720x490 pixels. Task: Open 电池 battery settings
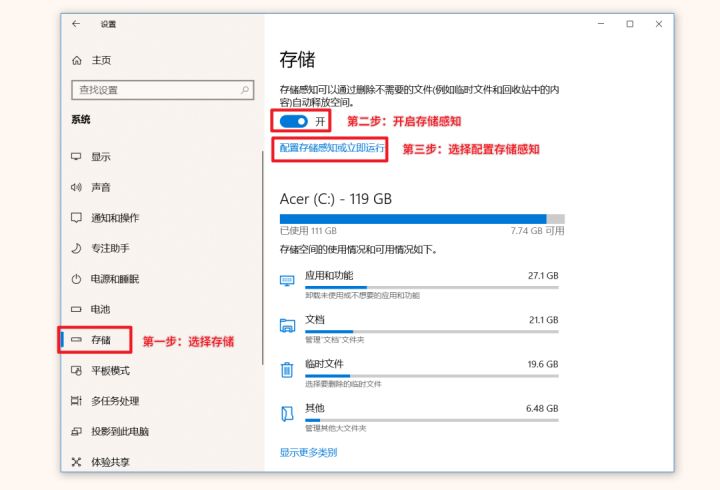100,310
